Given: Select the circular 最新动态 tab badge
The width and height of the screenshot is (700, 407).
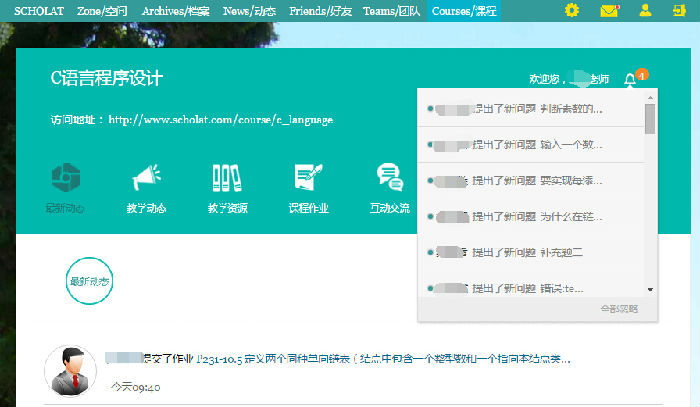Looking at the screenshot, I should tap(89, 282).
